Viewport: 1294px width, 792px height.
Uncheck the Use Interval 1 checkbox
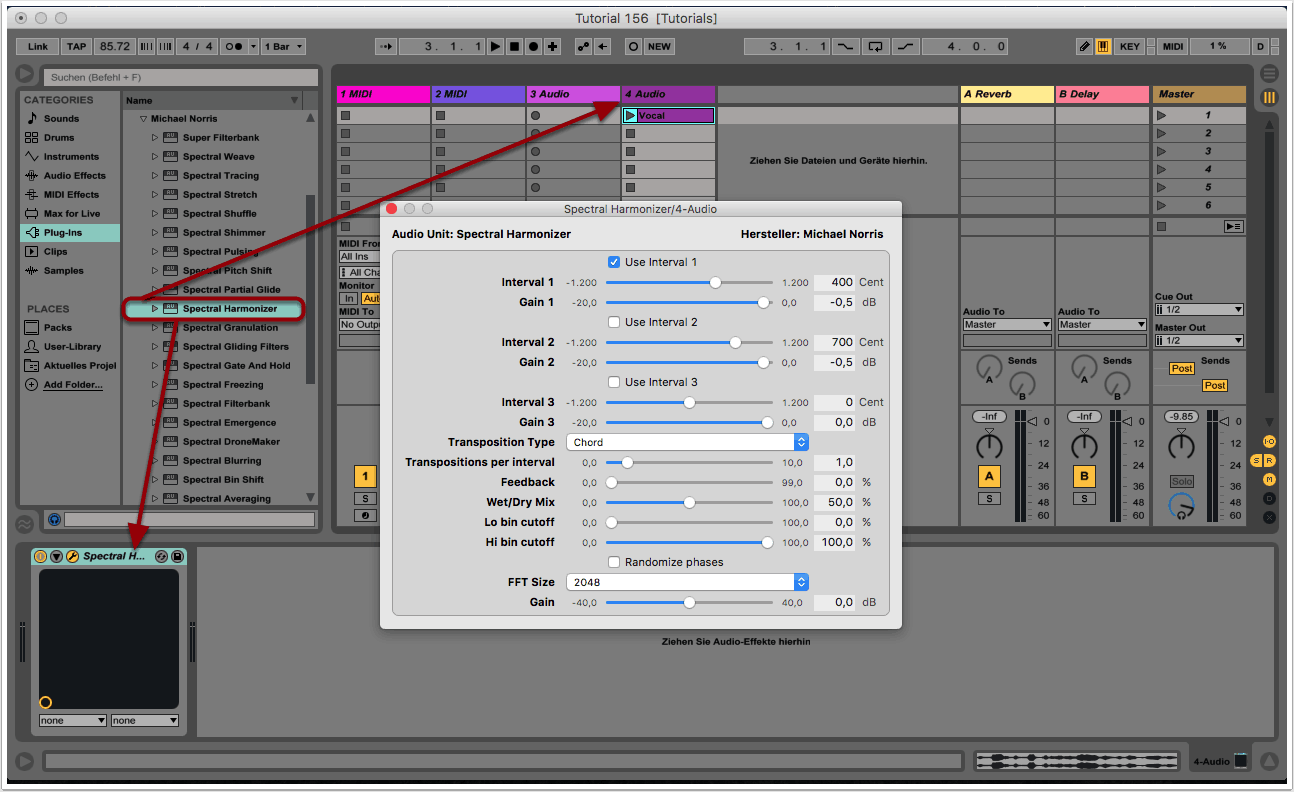pyautogui.click(x=614, y=262)
